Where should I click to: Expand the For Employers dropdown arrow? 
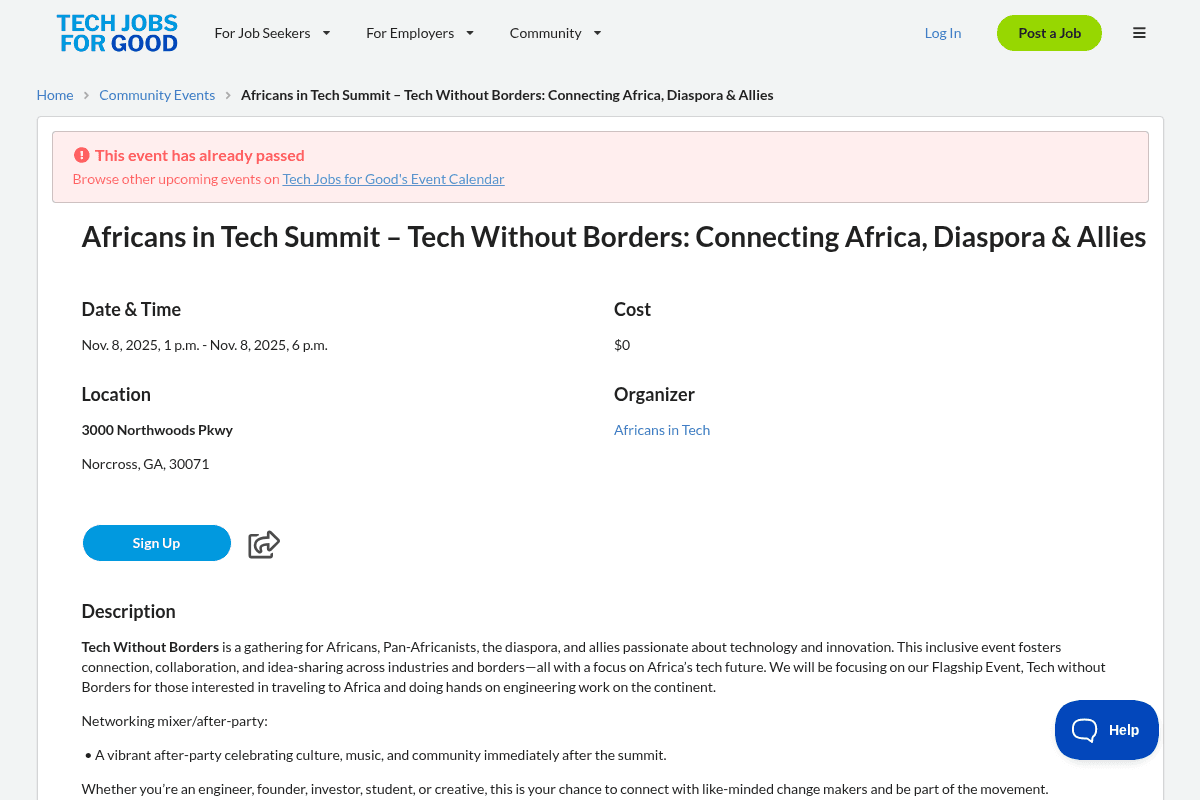pyautogui.click(x=470, y=33)
